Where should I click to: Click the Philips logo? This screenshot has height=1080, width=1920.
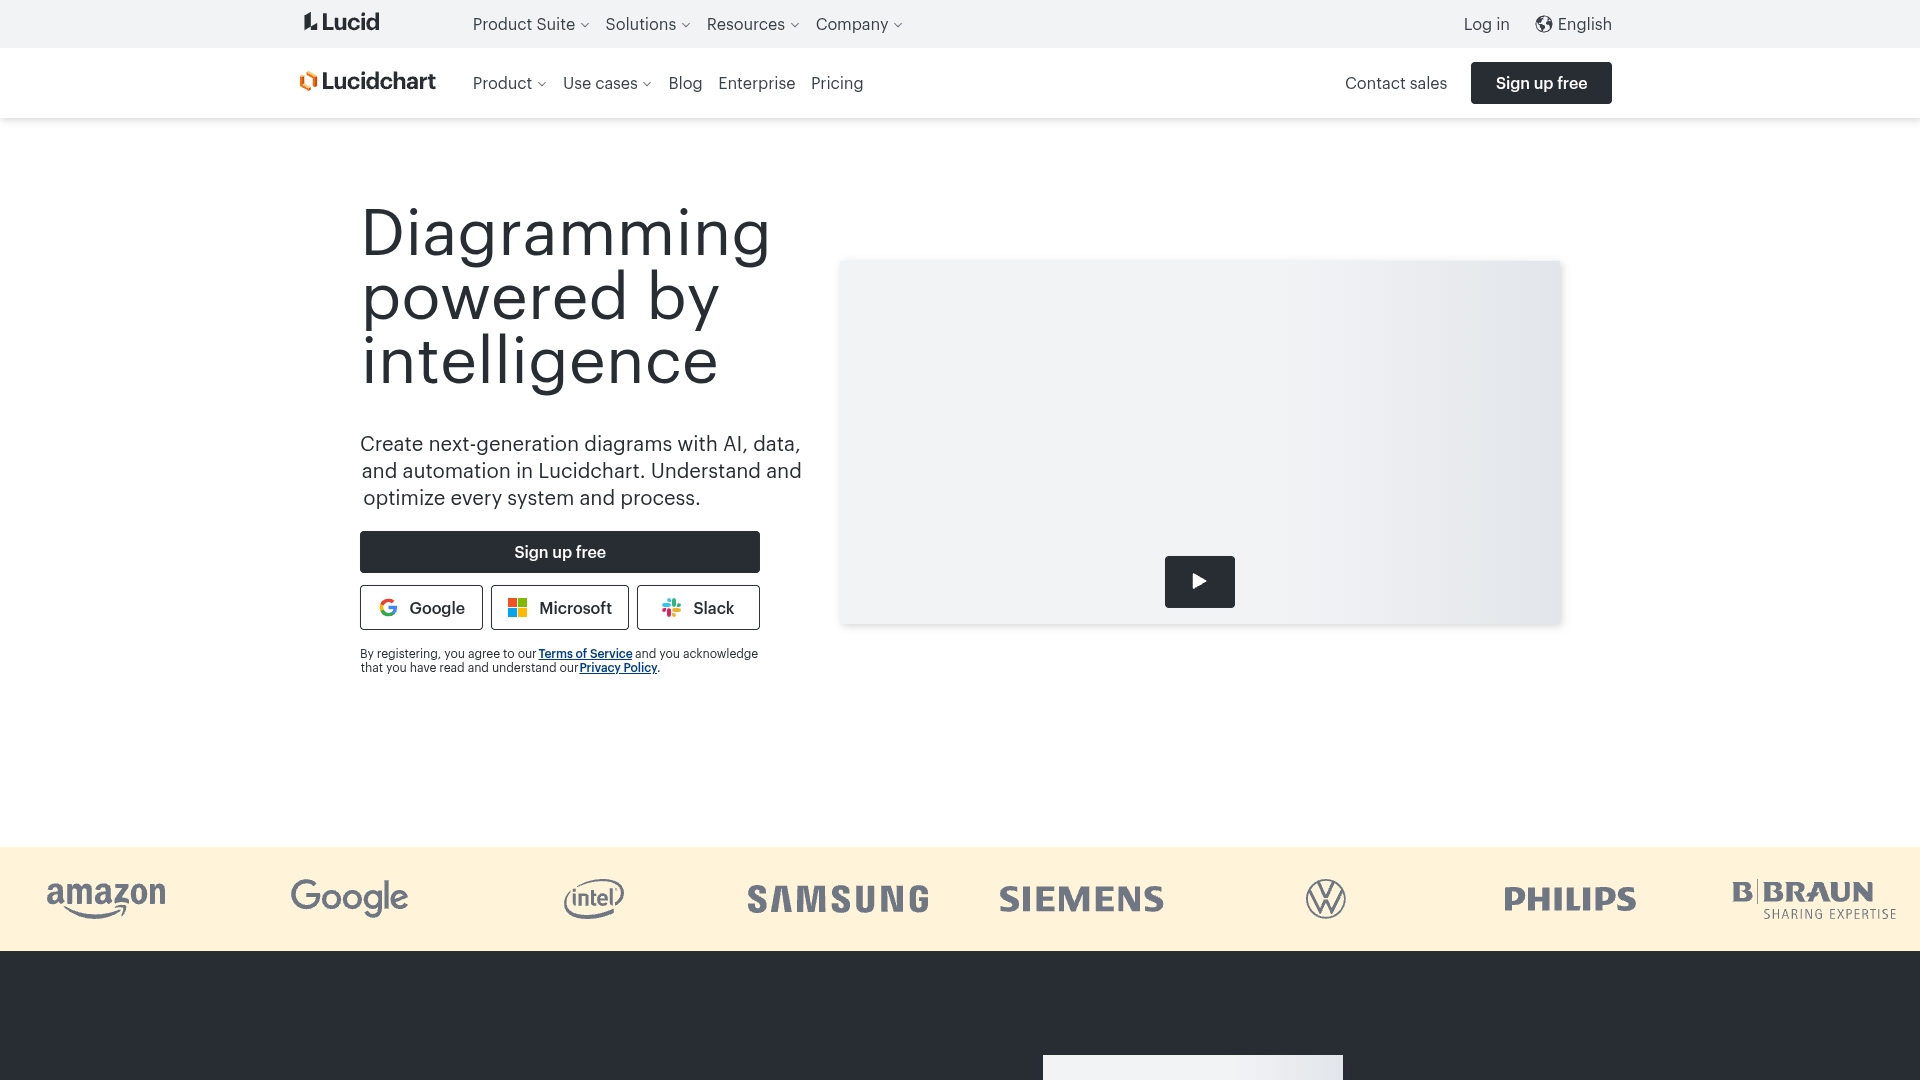pos(1570,899)
